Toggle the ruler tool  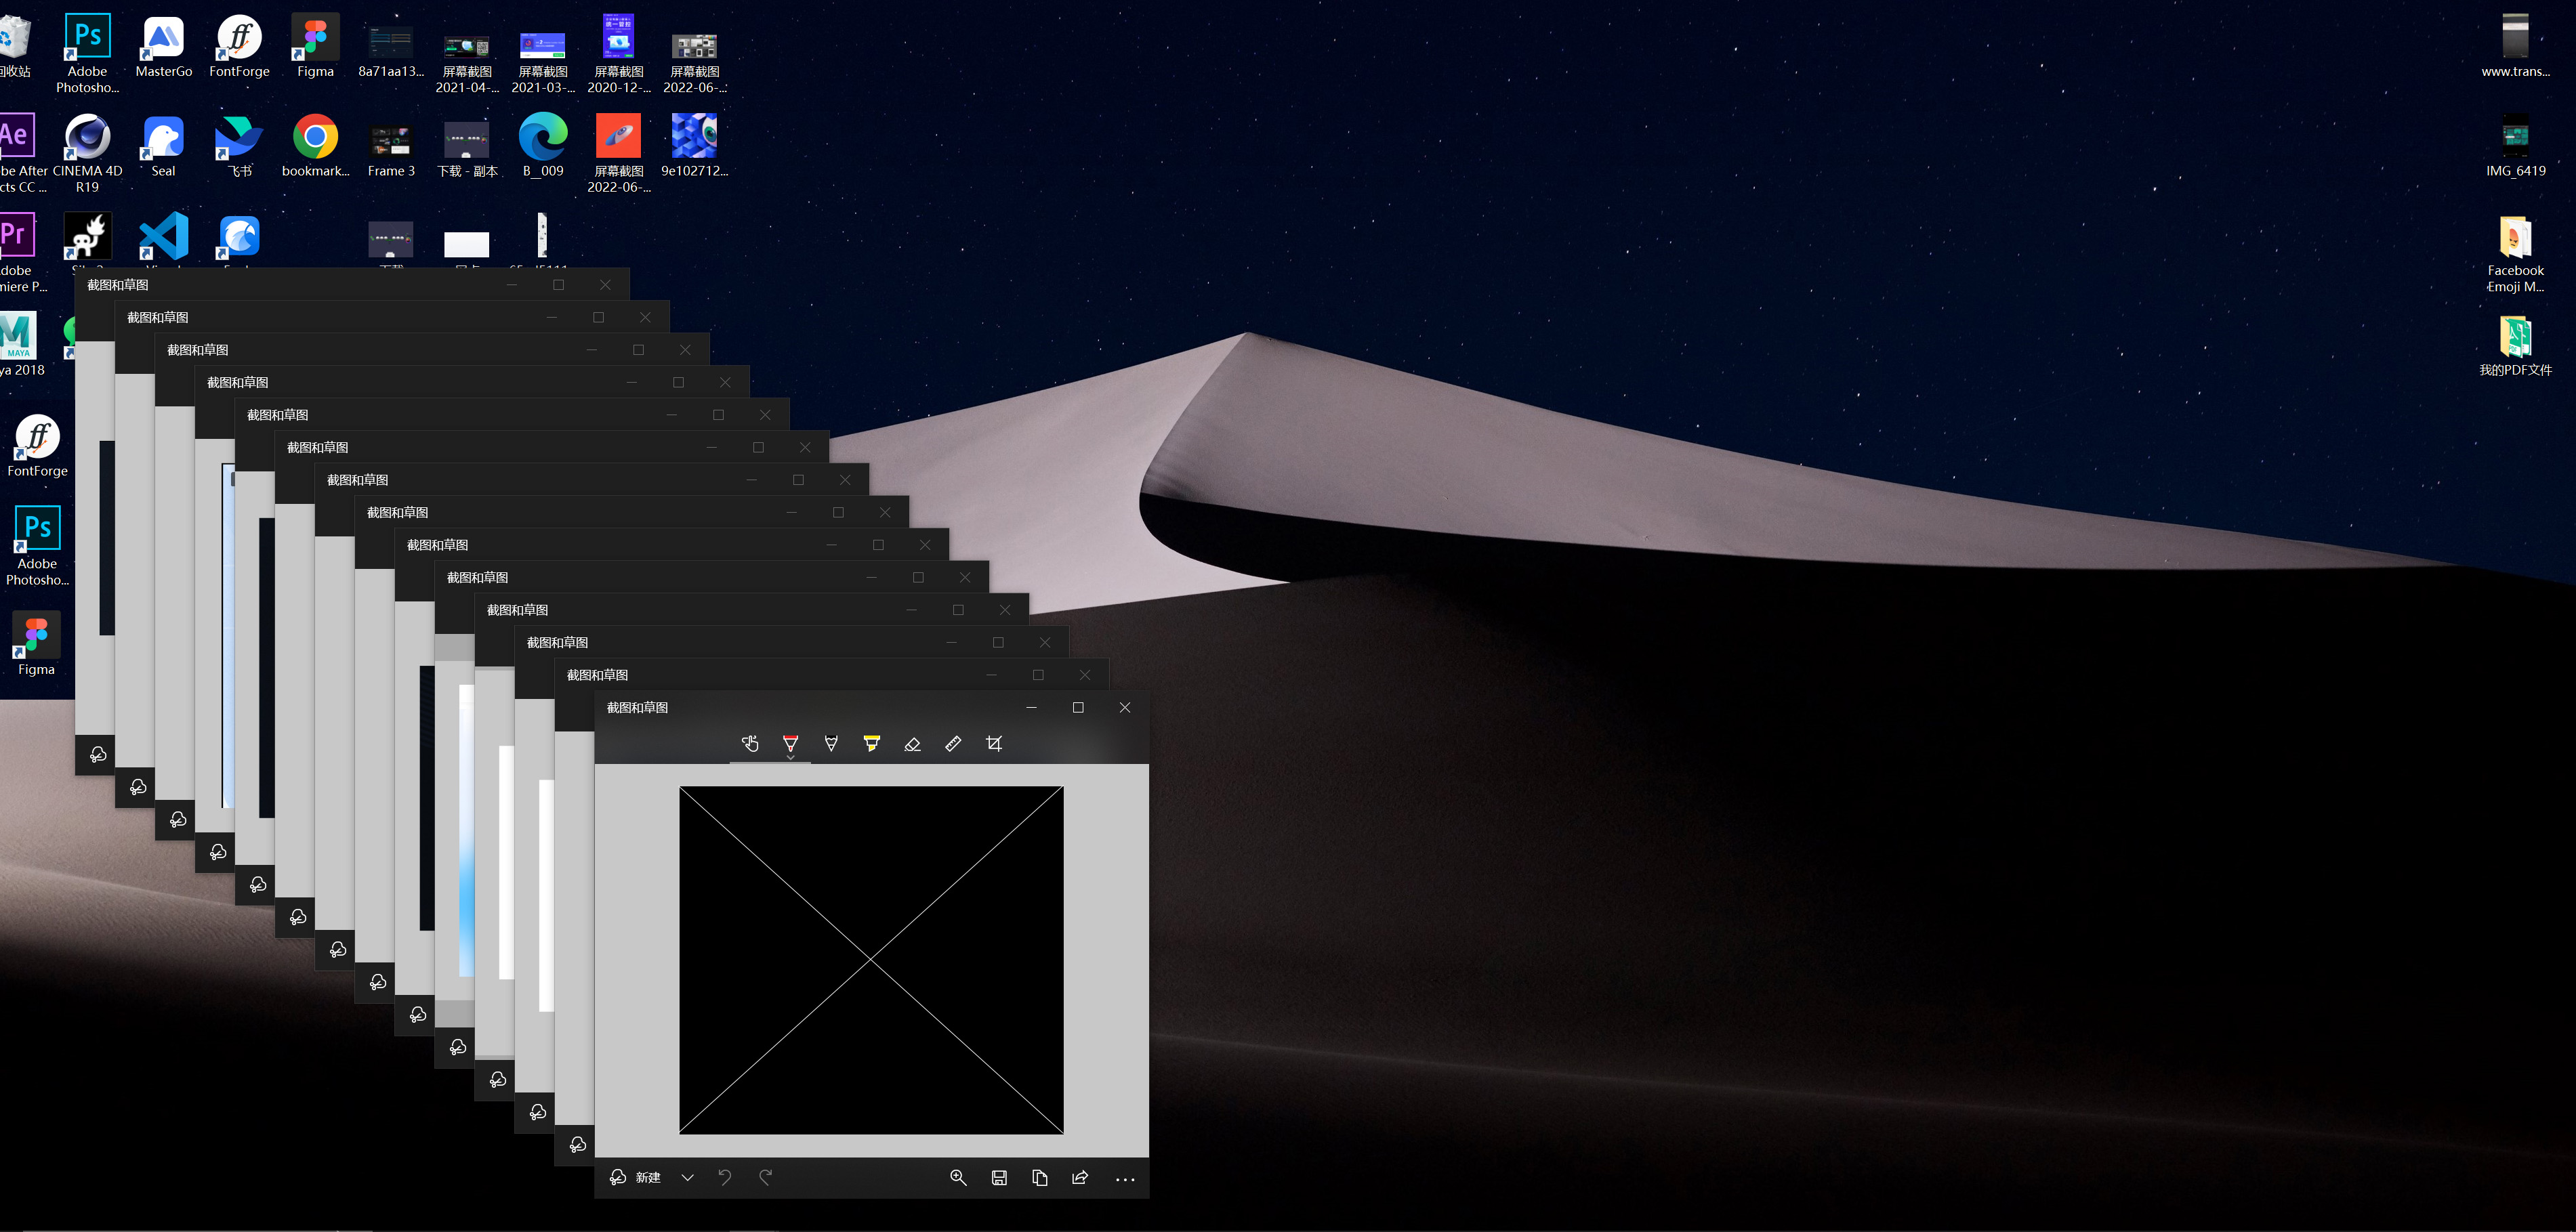point(953,743)
